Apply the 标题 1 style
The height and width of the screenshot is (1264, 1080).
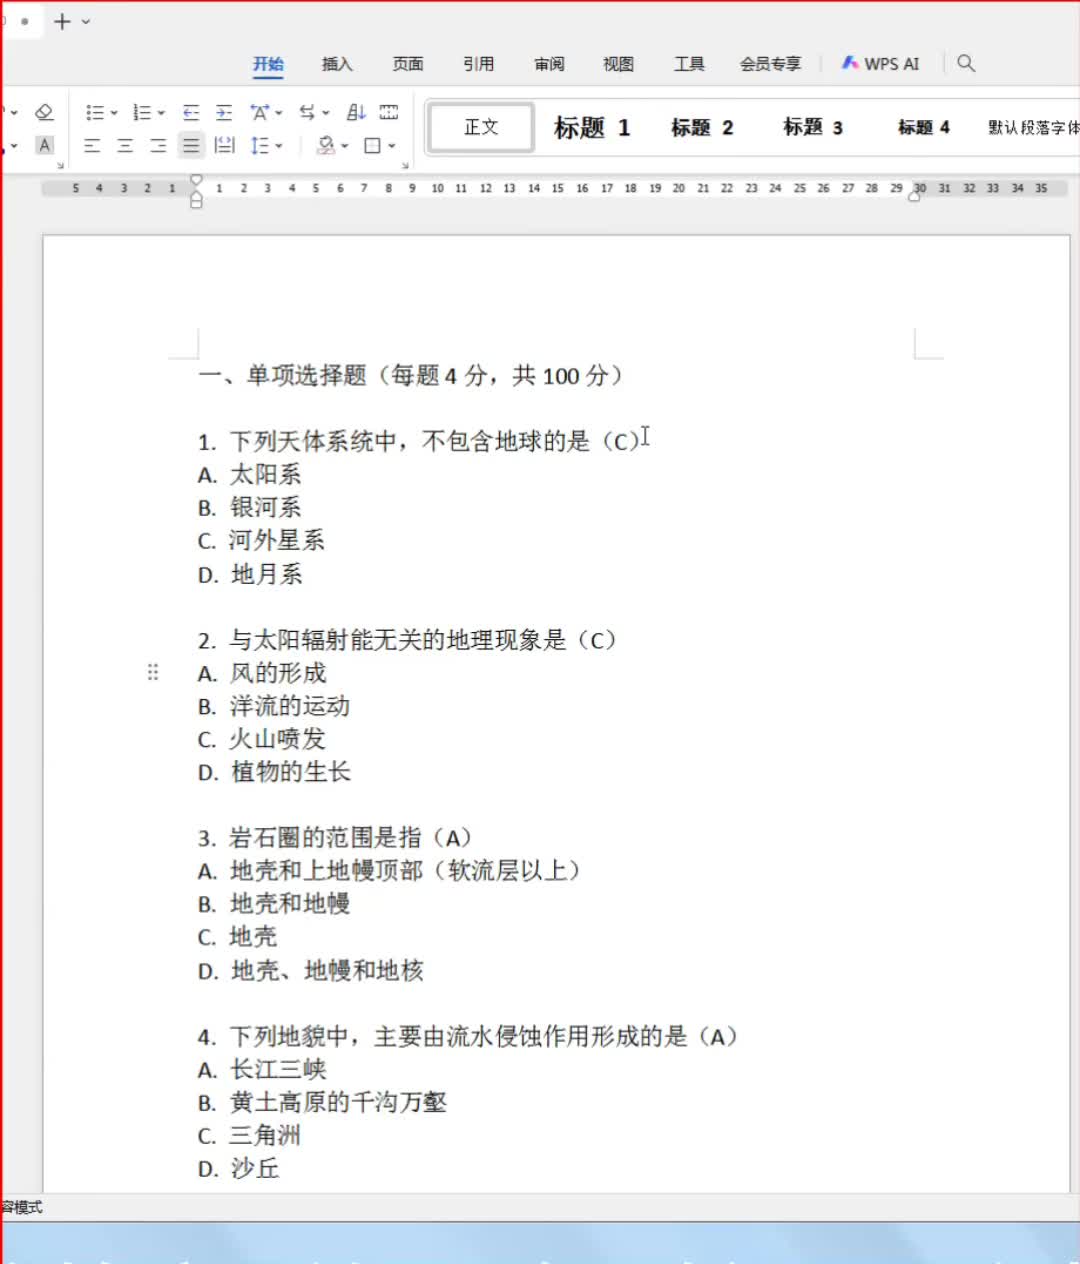click(x=591, y=127)
